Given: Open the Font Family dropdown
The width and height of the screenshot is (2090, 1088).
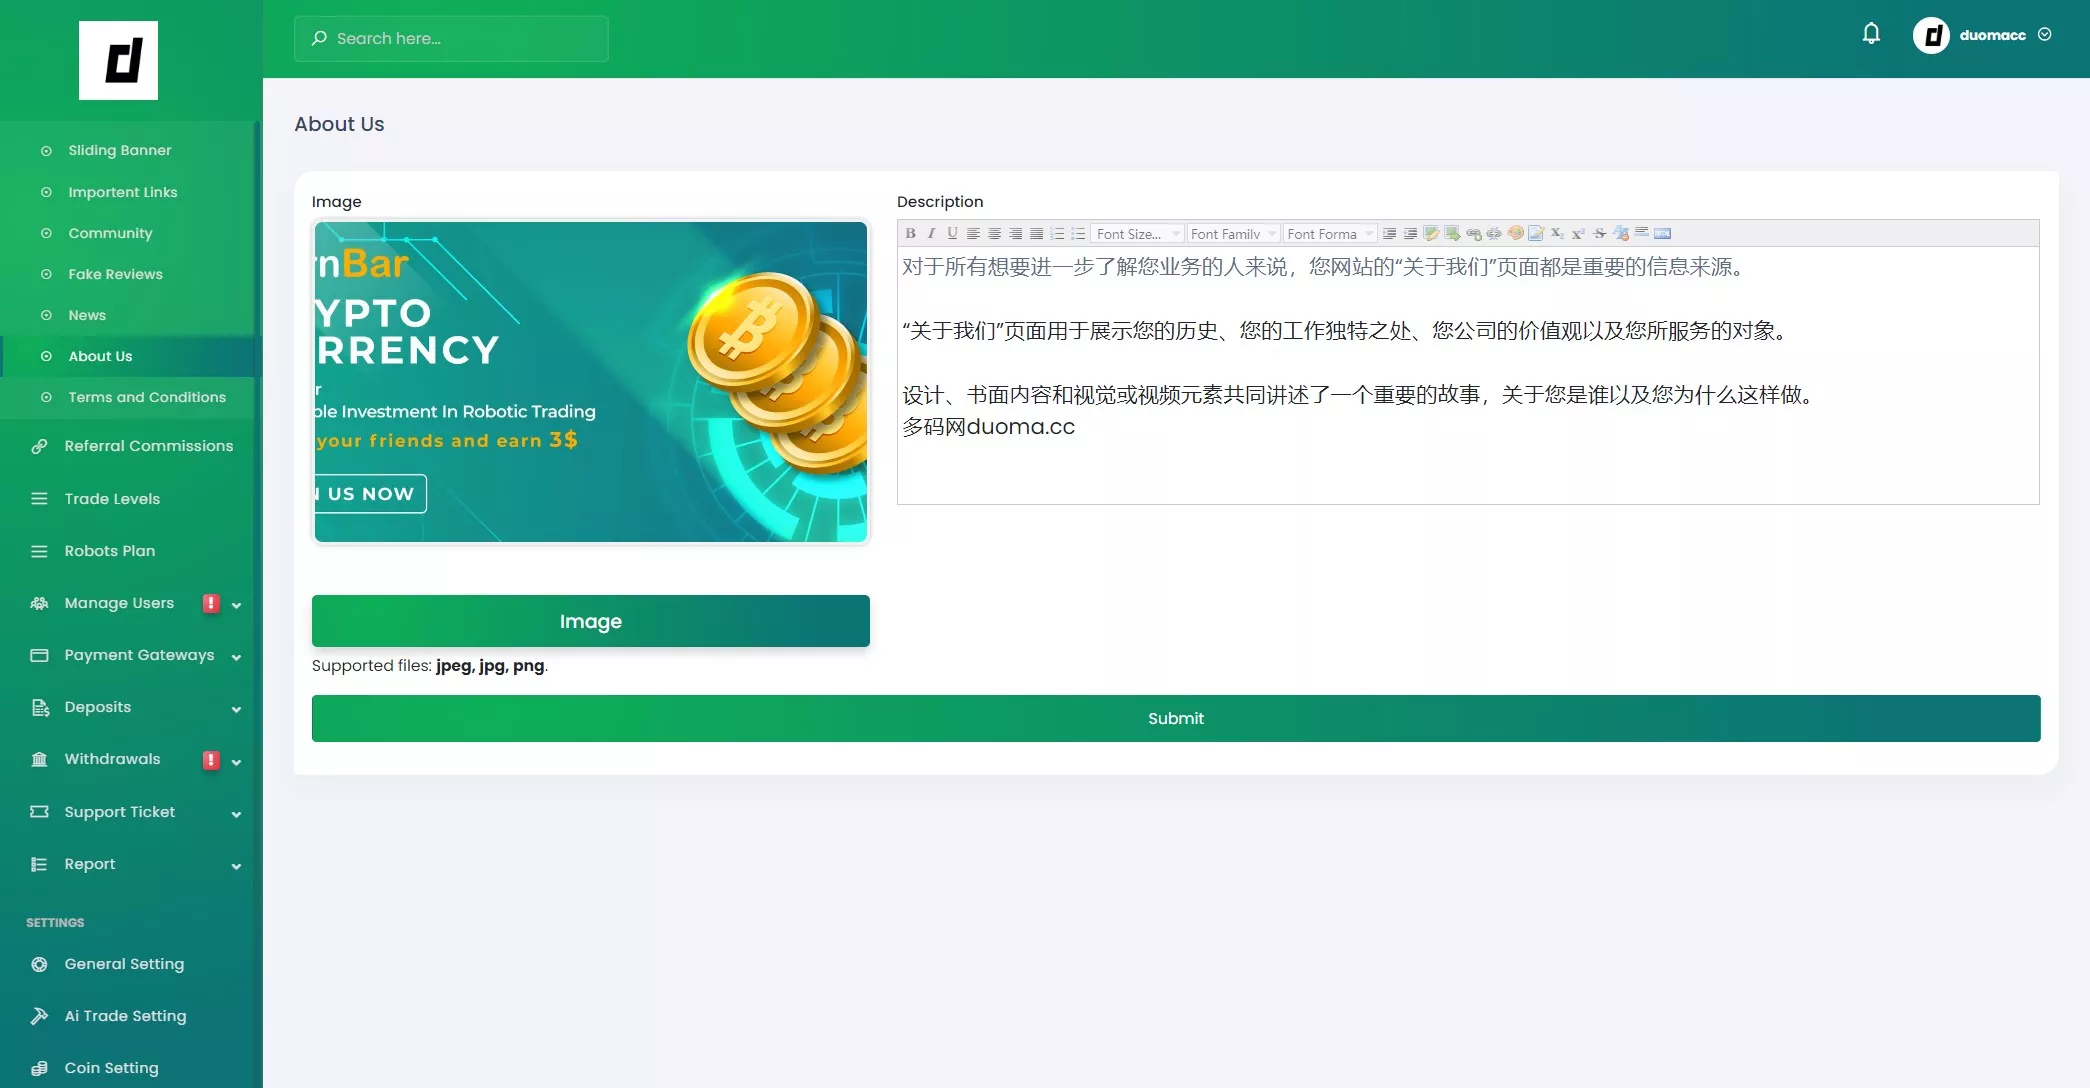Looking at the screenshot, I should [1232, 233].
